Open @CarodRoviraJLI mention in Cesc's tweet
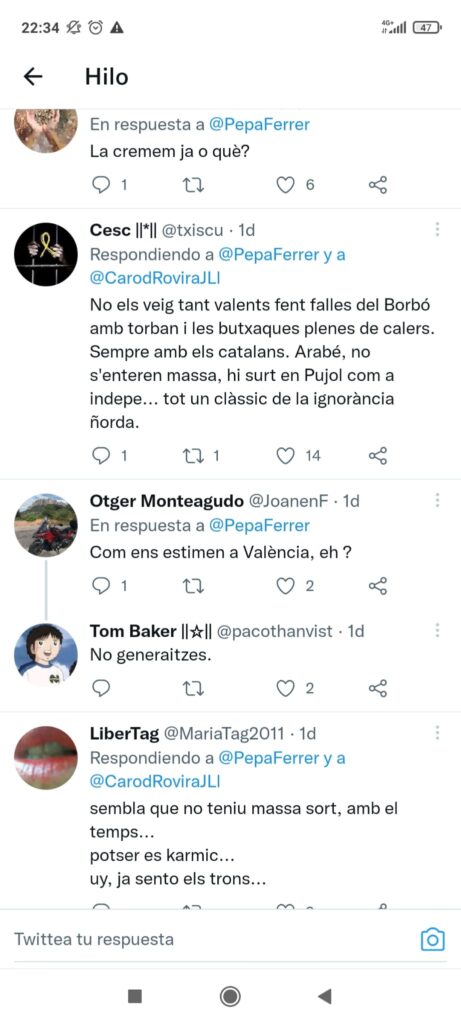 (155, 278)
